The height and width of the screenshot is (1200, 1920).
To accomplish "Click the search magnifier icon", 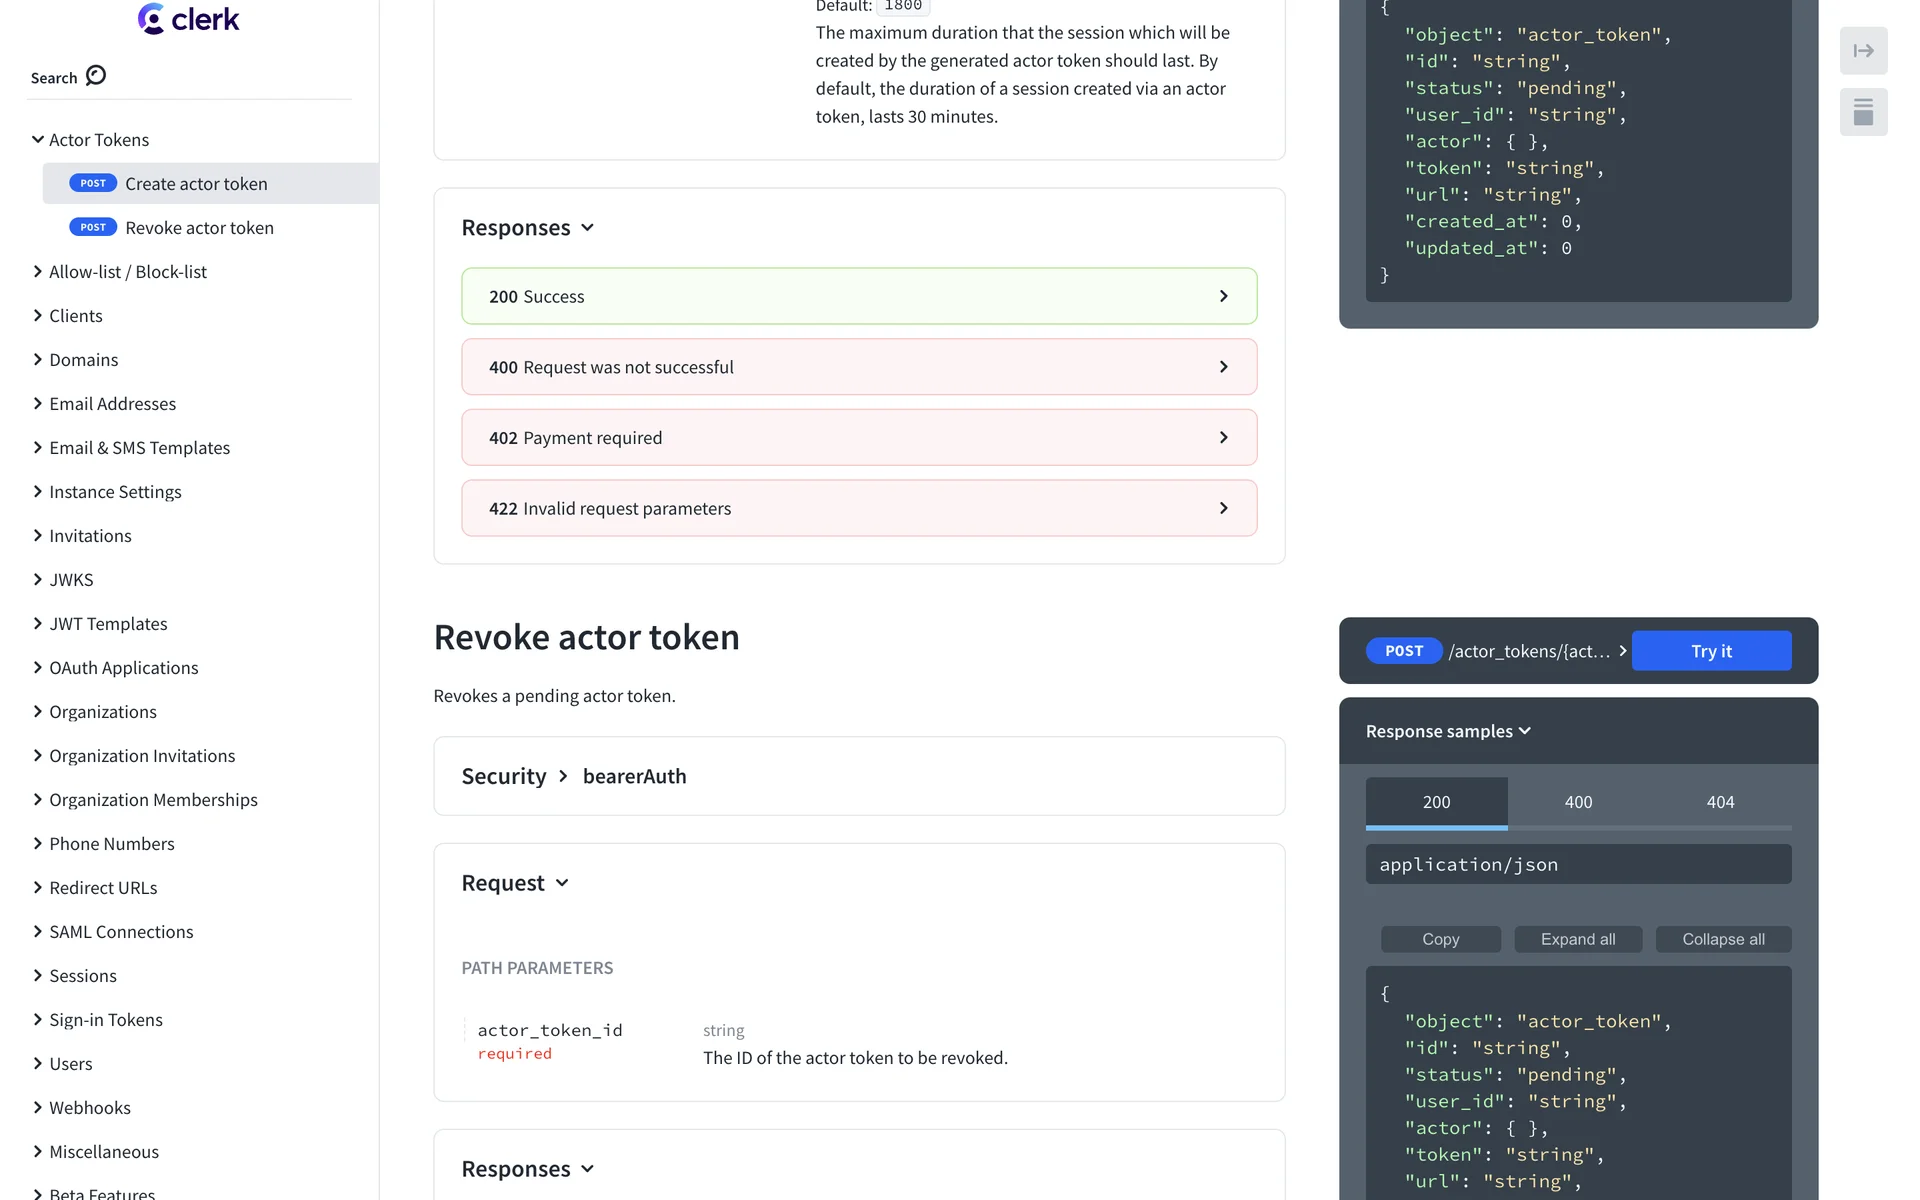I will 96,76.
